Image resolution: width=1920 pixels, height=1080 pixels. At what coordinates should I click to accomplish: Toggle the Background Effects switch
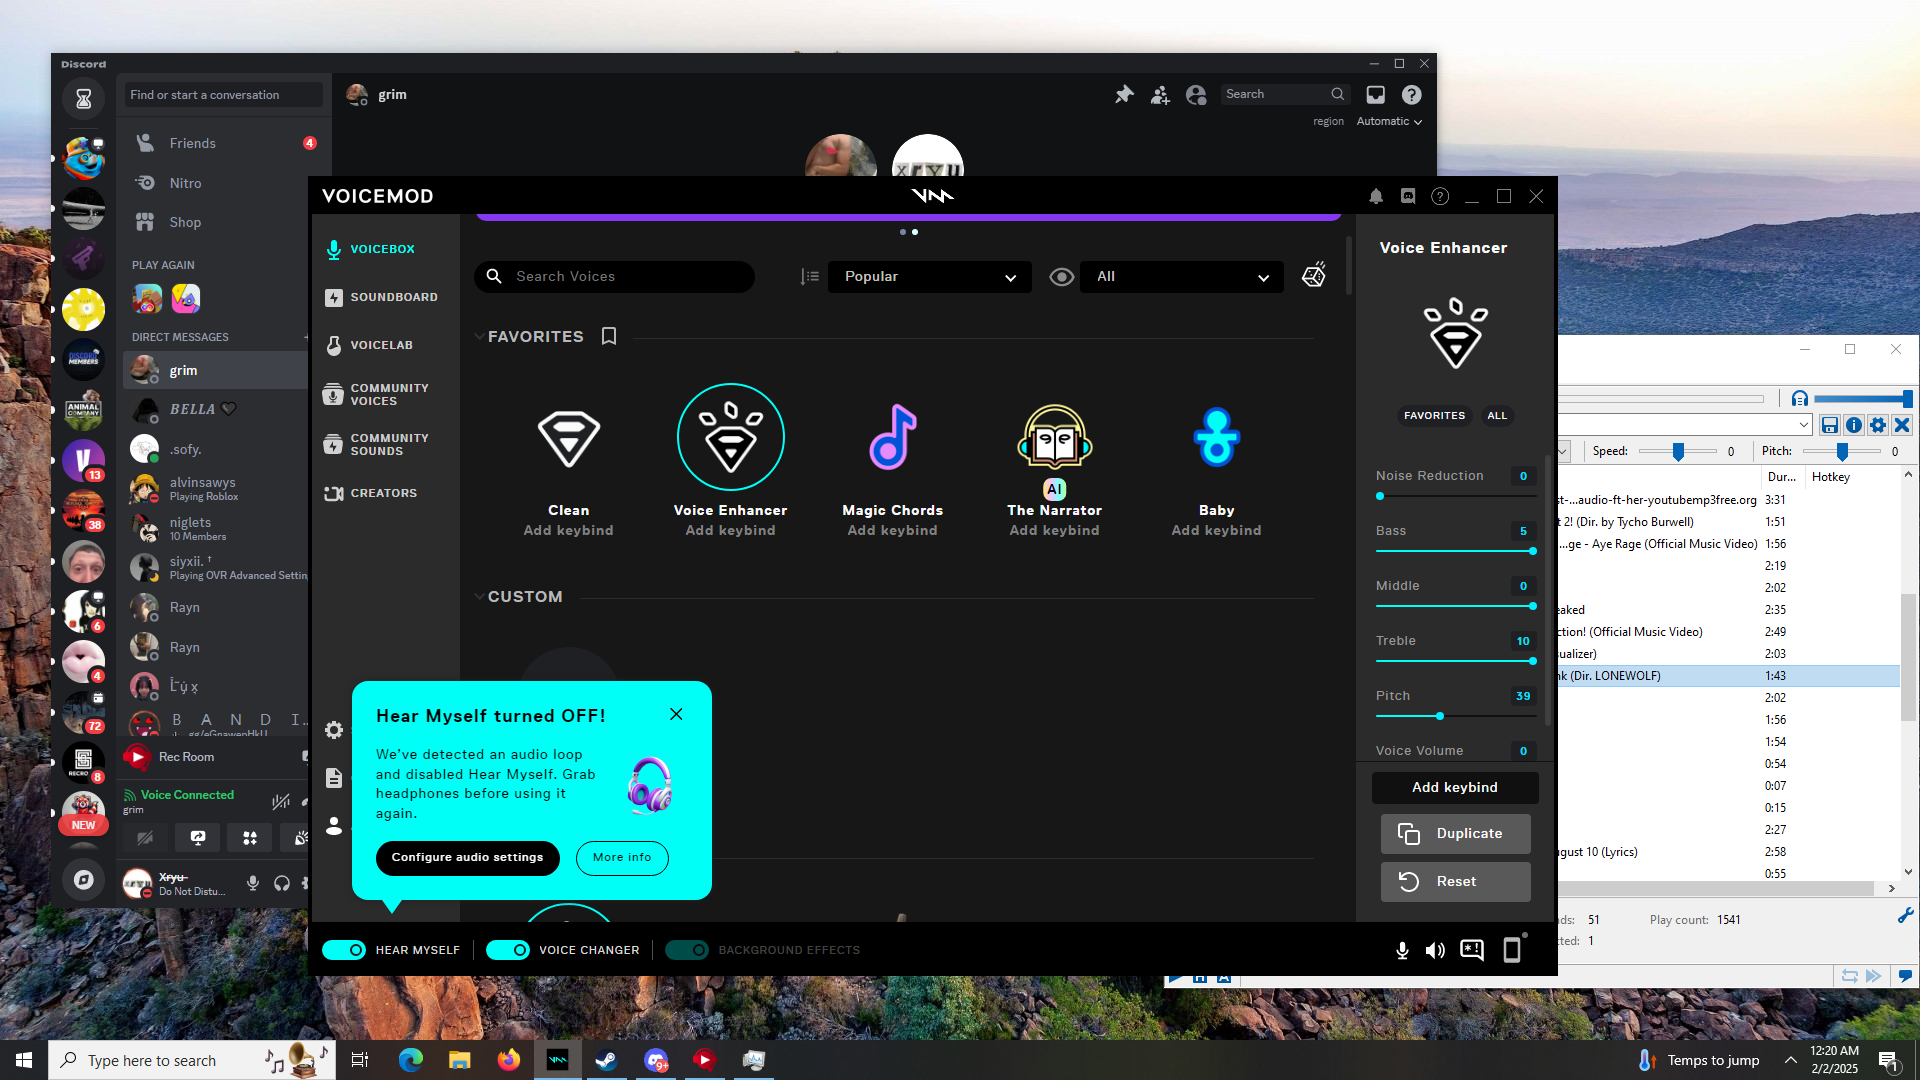(687, 950)
